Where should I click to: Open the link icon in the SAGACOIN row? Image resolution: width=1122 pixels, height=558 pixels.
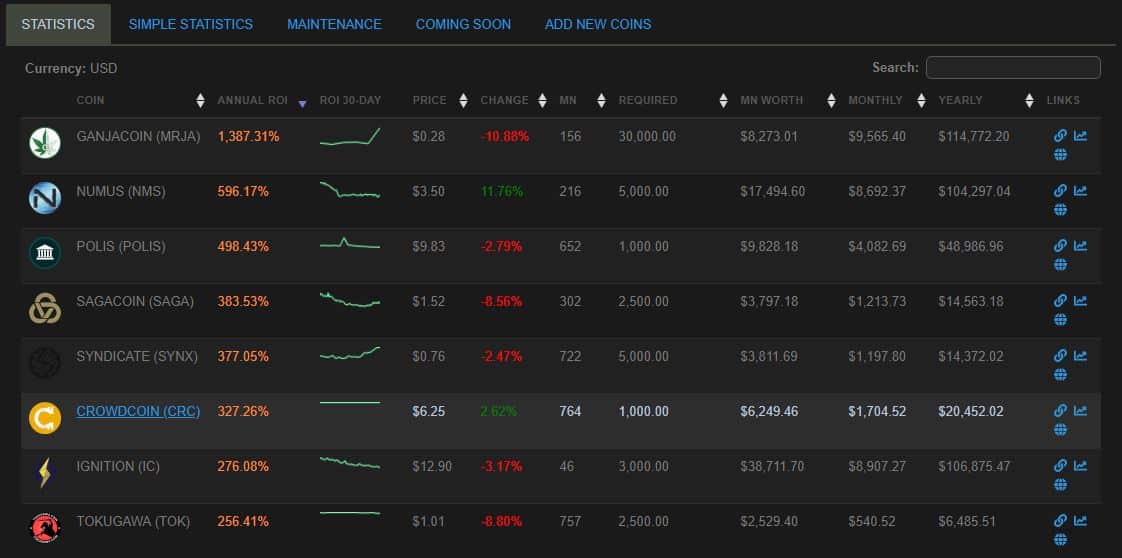point(1060,301)
